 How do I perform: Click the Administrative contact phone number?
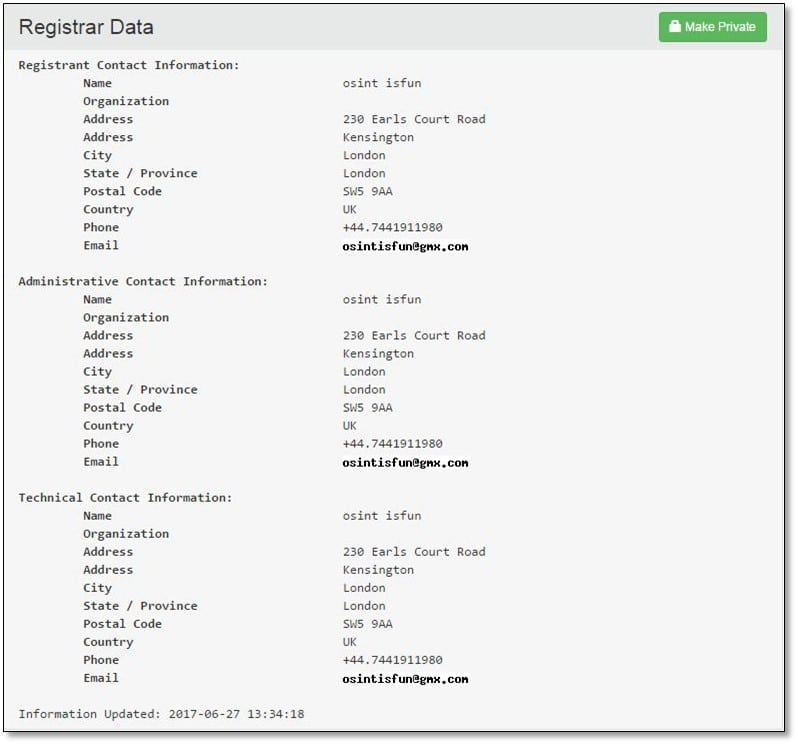[x=392, y=443]
